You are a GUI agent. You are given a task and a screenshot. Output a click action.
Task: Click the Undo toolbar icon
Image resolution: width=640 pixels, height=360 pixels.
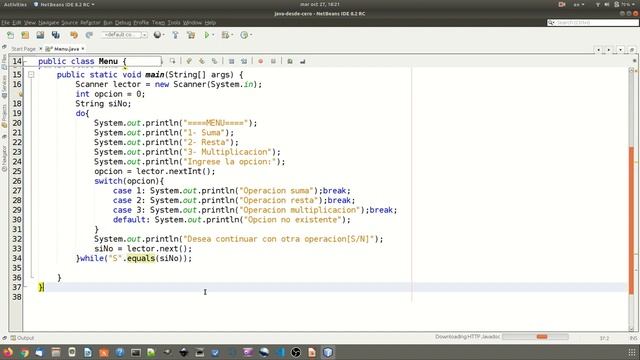click(x=74, y=36)
